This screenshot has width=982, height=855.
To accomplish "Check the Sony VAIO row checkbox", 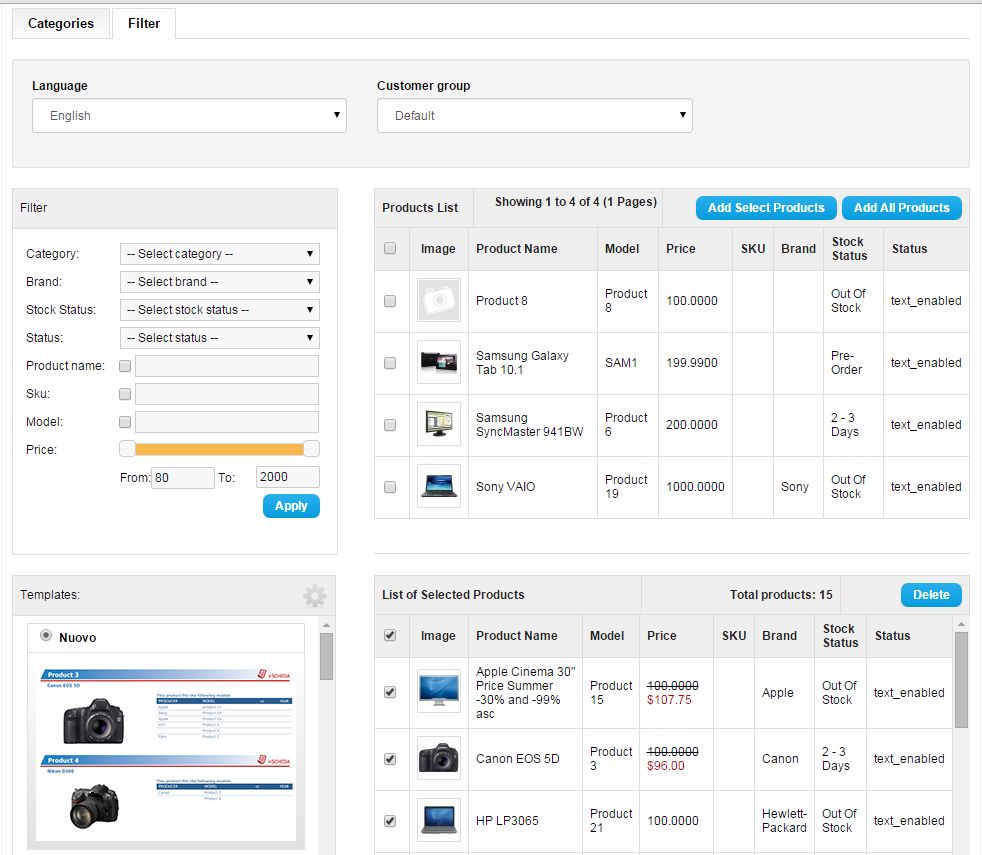I will pos(390,487).
